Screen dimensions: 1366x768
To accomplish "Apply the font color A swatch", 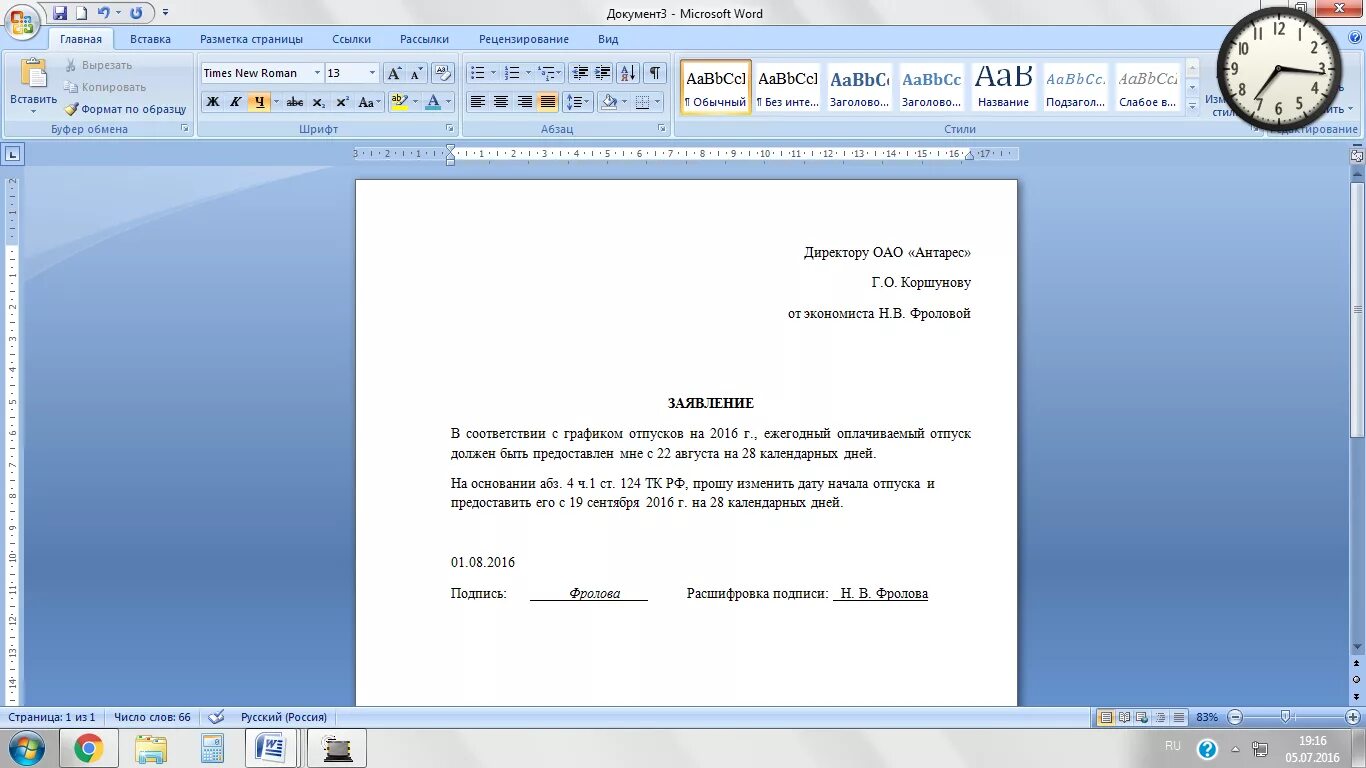I will click(433, 102).
